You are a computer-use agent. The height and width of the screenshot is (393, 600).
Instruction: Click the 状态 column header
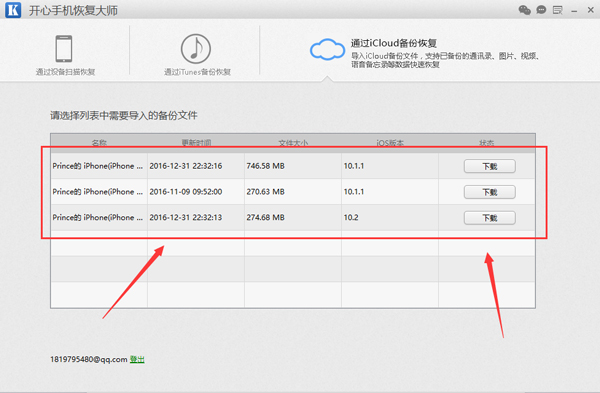point(487,143)
